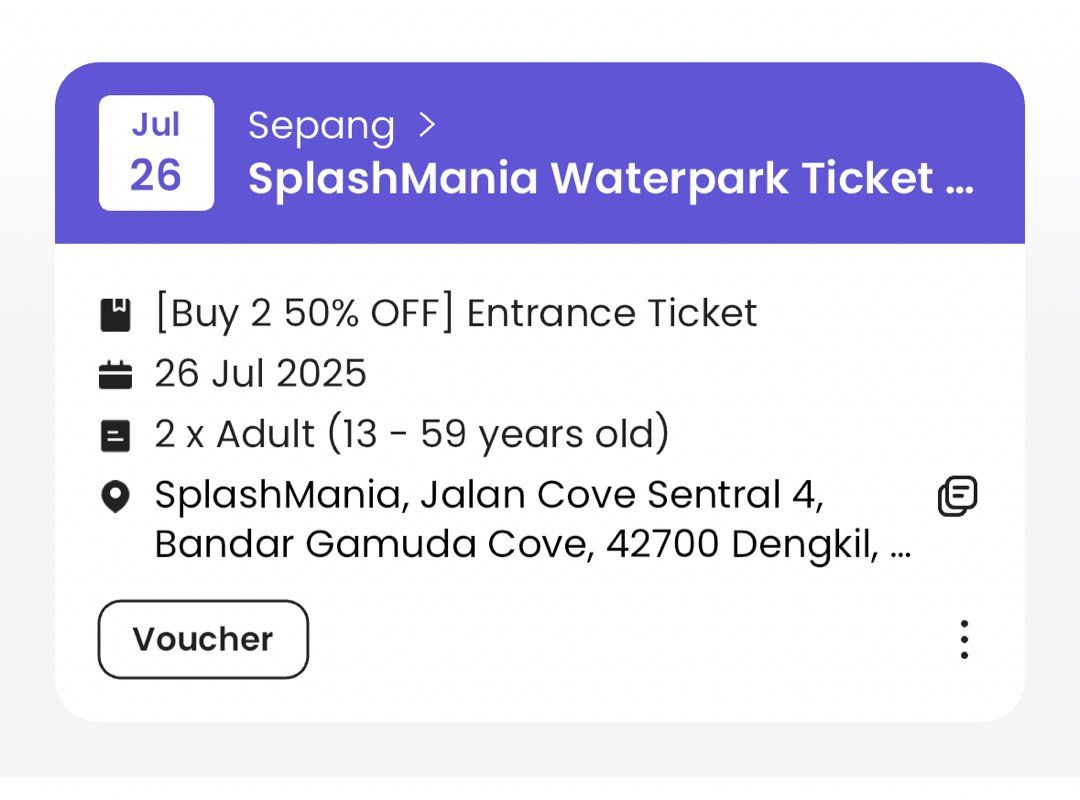Copy the SplashMania address

click(x=958, y=496)
